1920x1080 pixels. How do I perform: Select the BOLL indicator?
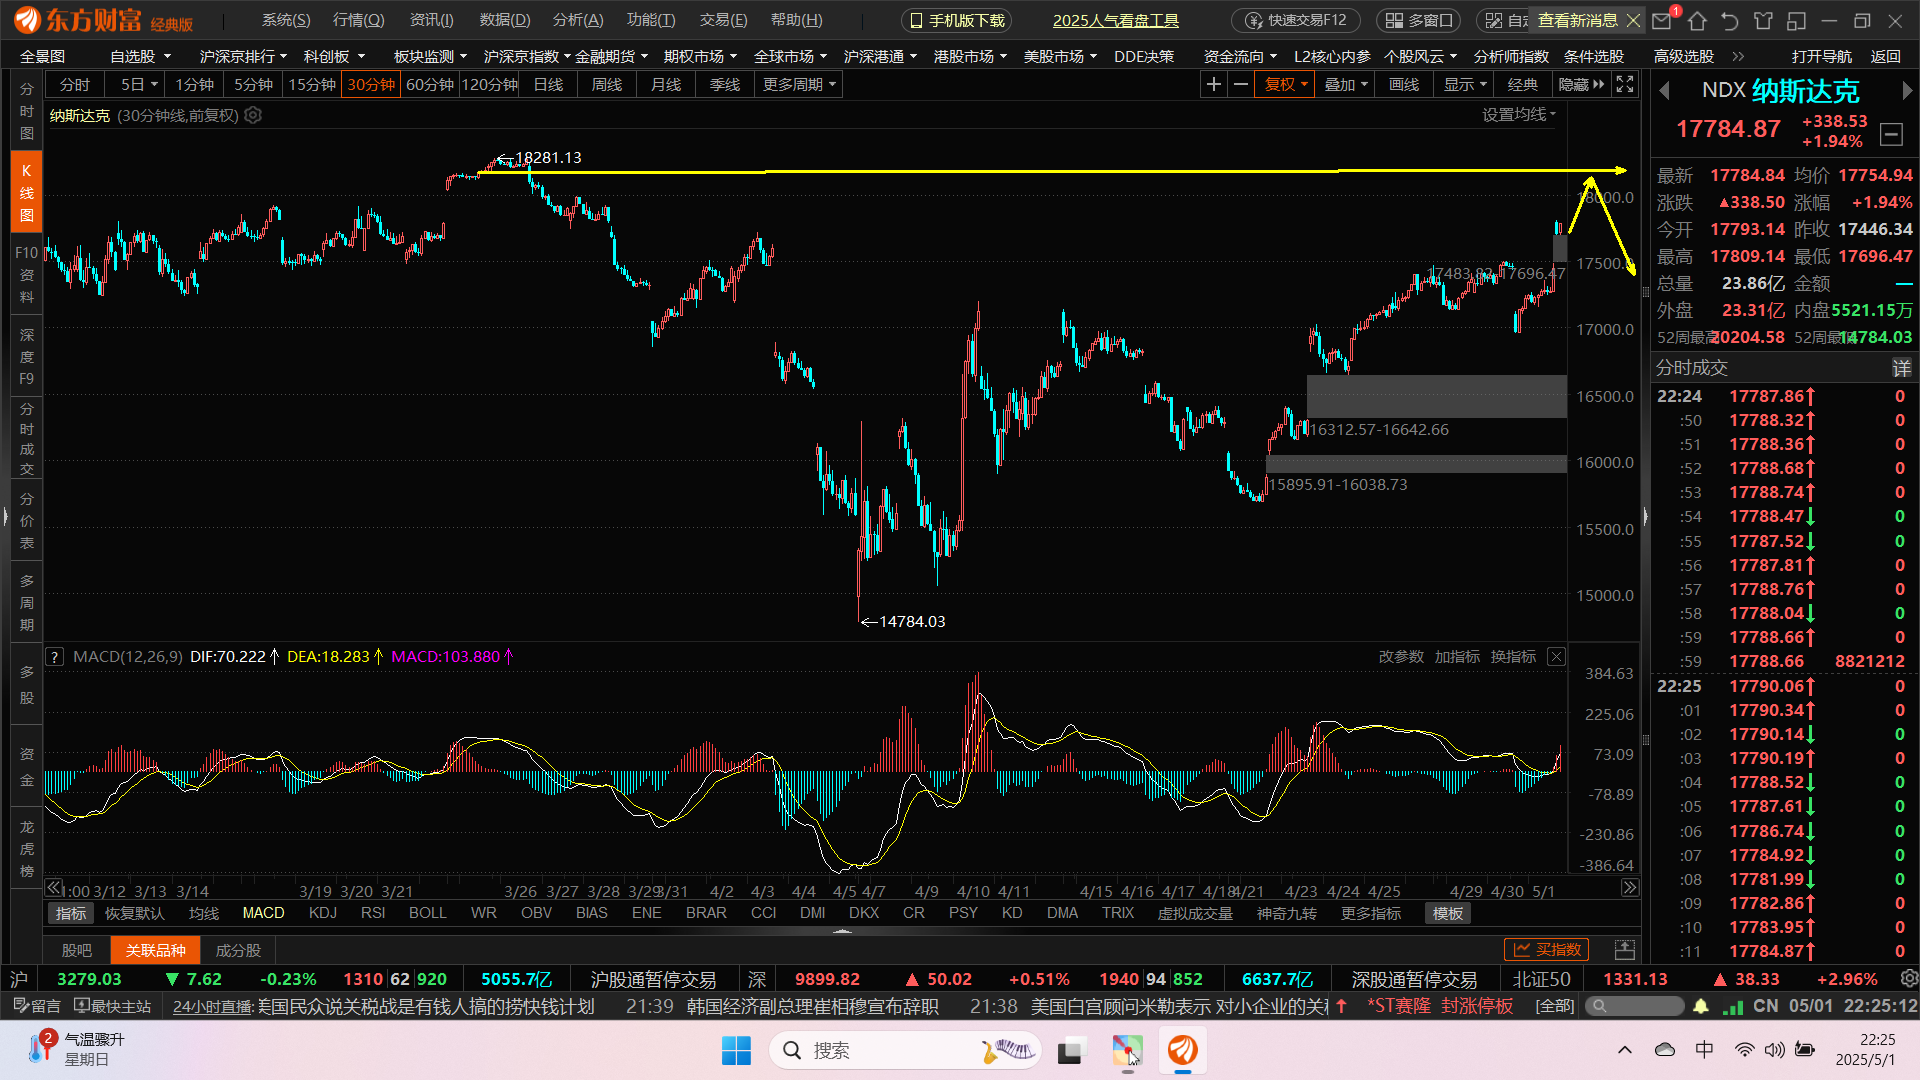click(428, 913)
